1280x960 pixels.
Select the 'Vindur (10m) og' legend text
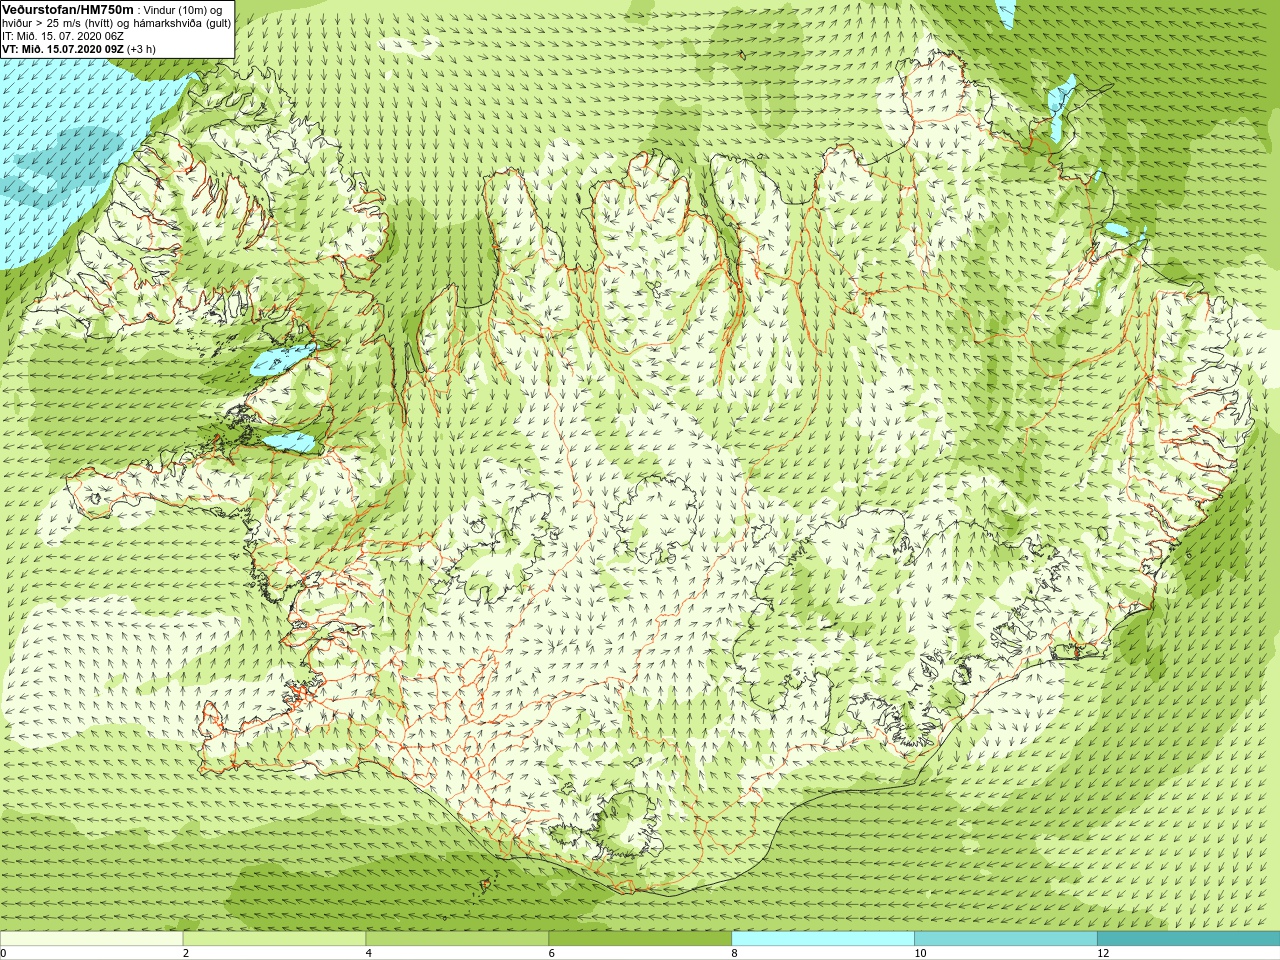pyautogui.click(x=184, y=10)
